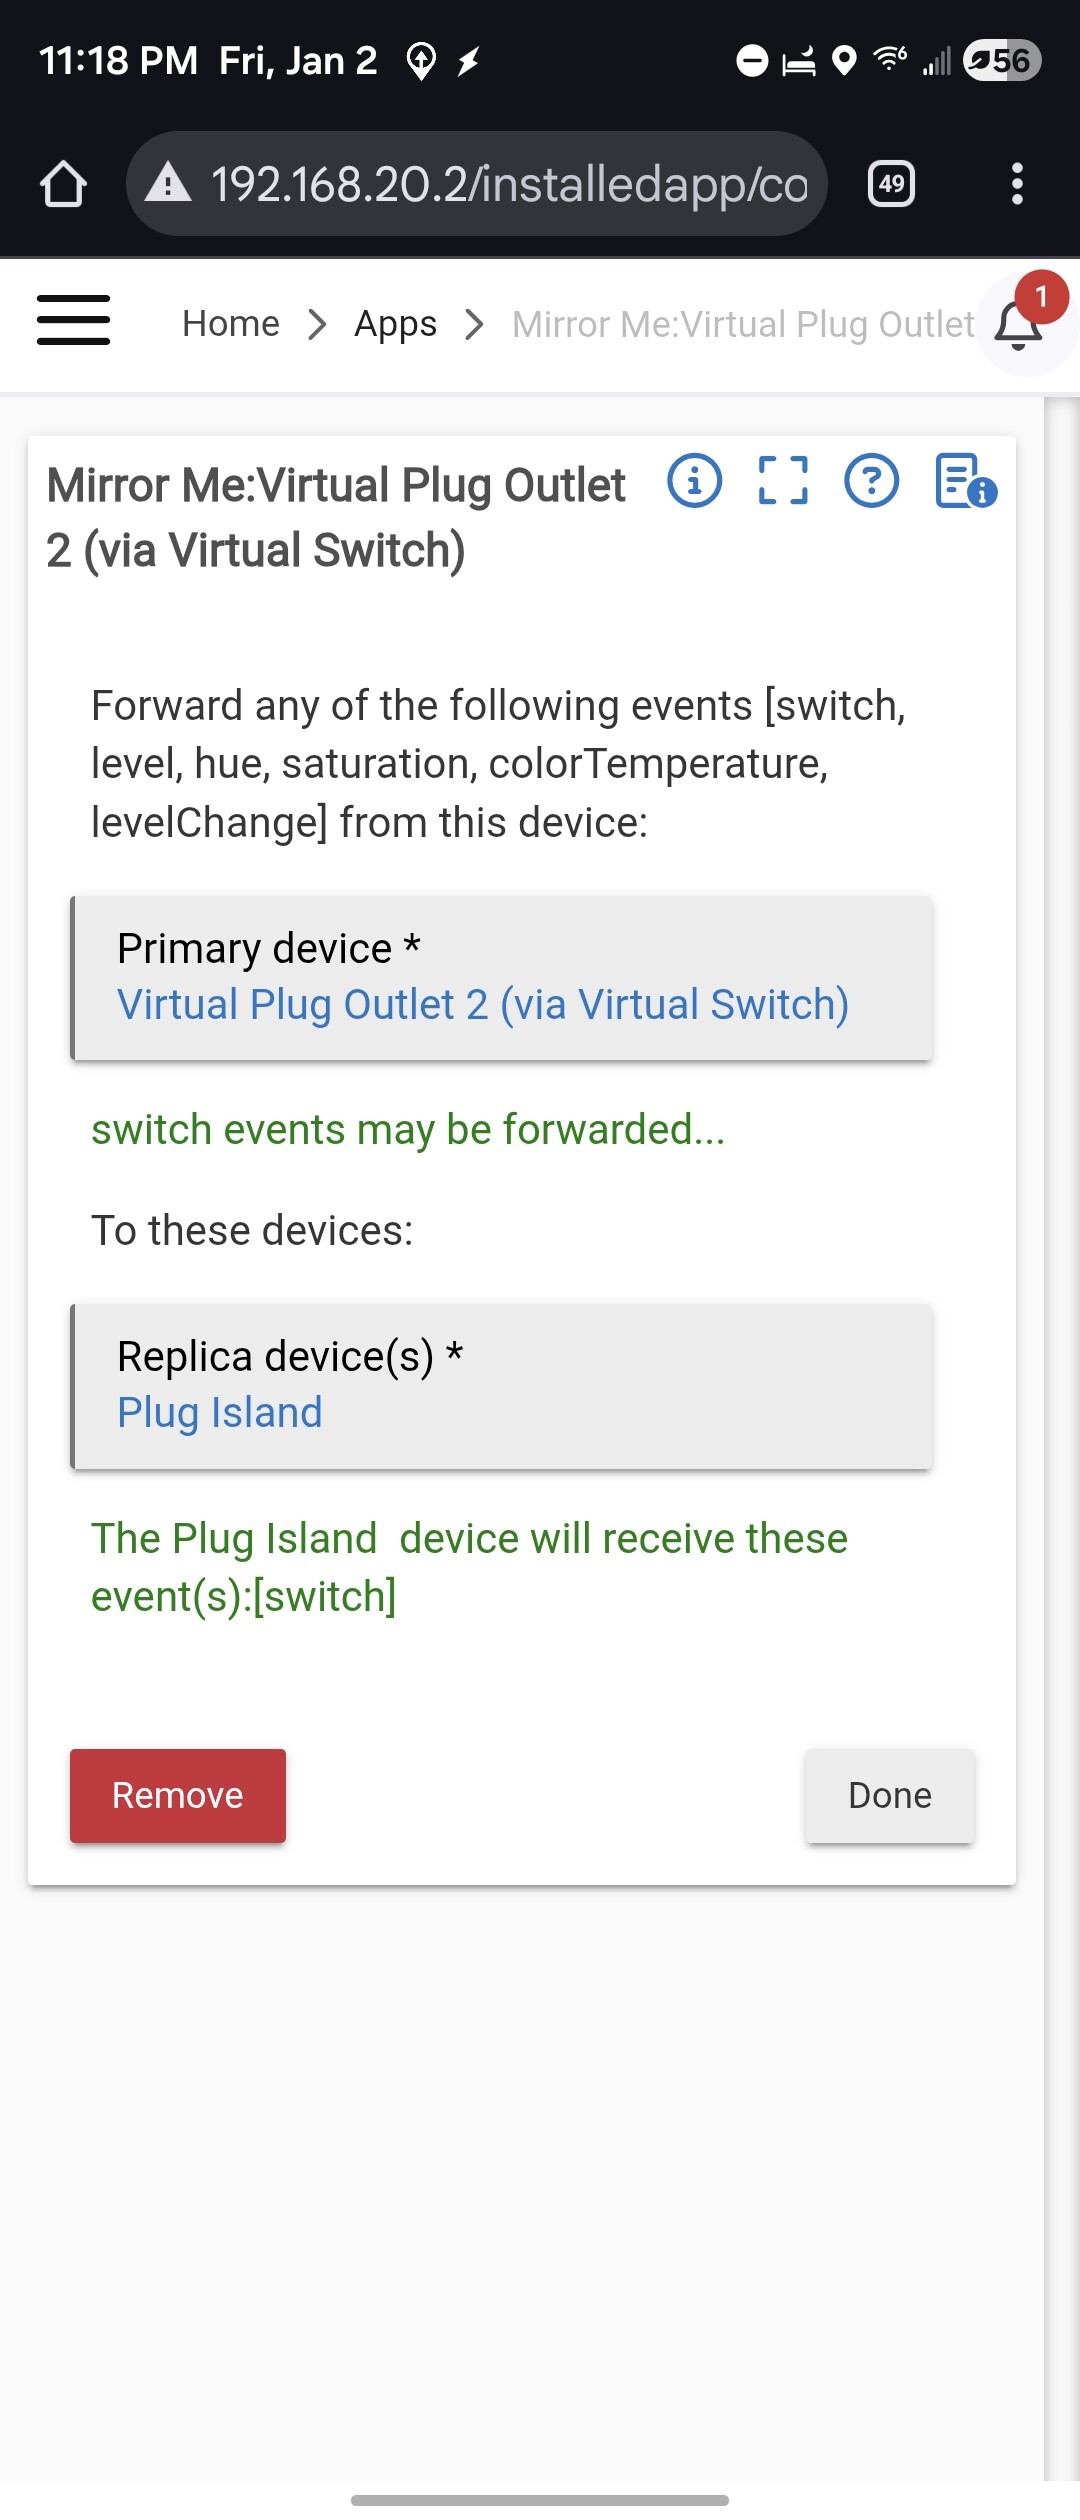Open the browser three-dot overflow menu
The width and height of the screenshot is (1080, 2520).
1017,184
